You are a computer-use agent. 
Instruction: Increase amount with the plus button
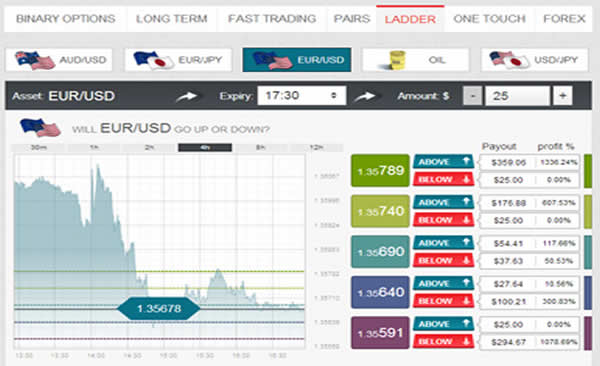coord(562,96)
